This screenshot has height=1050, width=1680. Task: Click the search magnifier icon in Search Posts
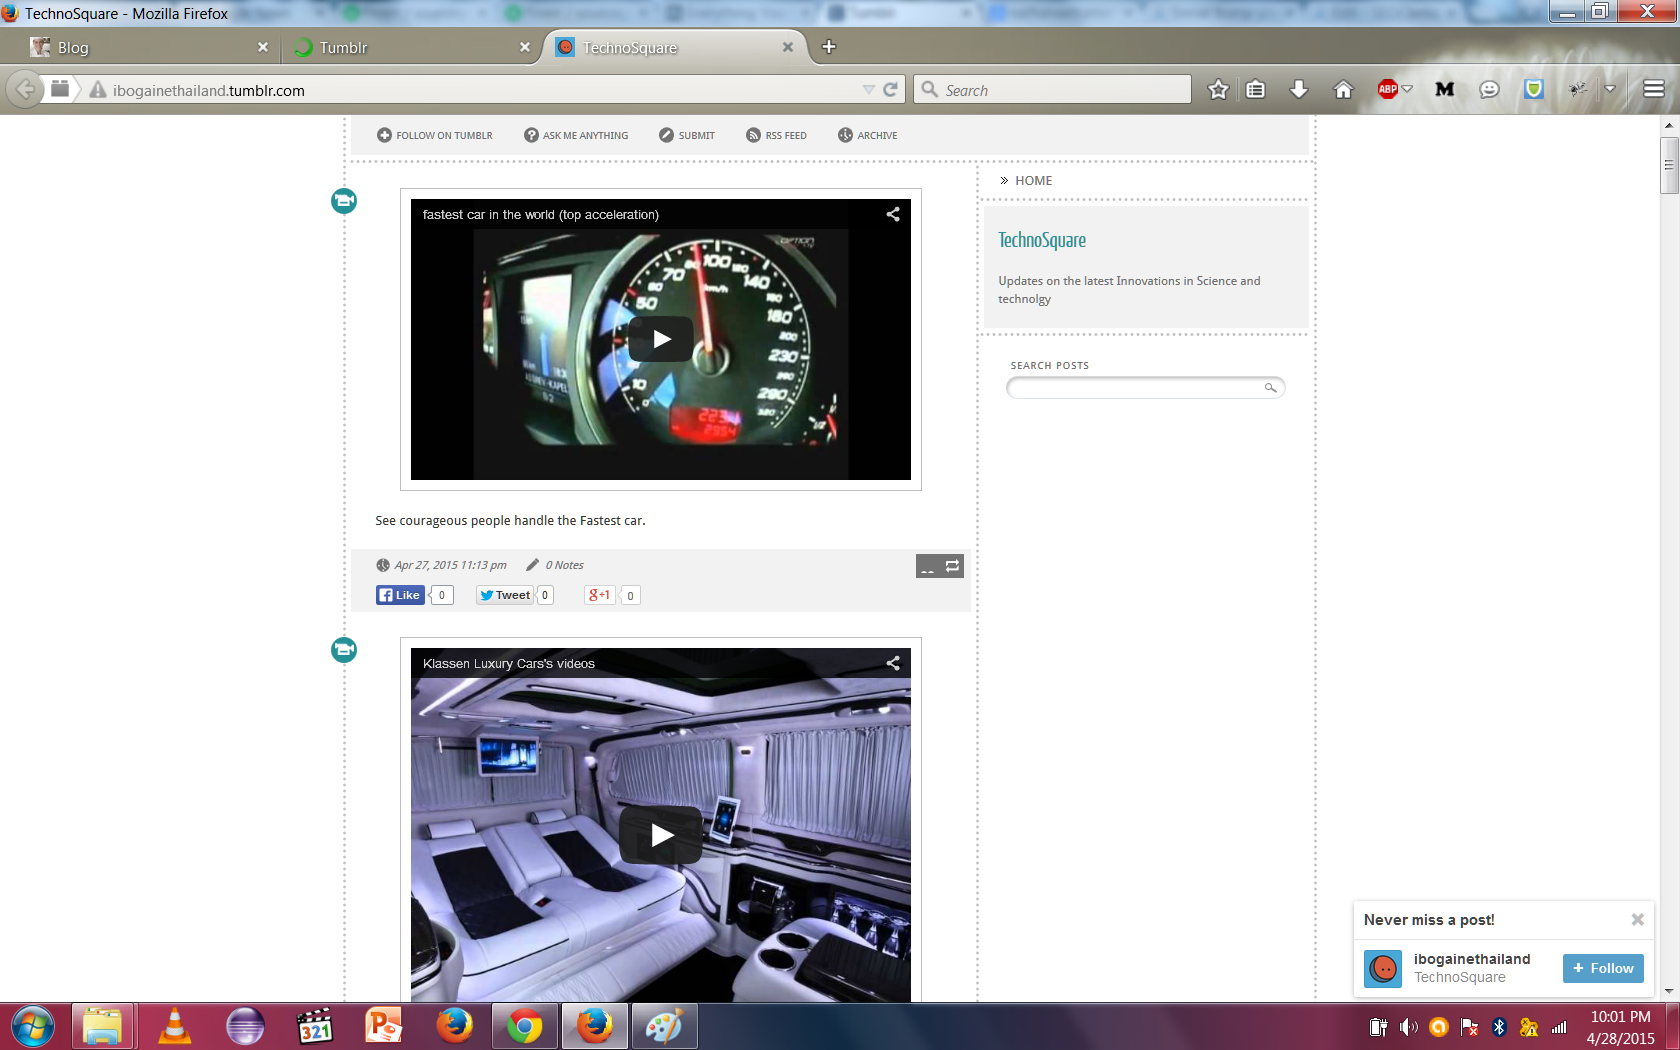(x=1268, y=388)
